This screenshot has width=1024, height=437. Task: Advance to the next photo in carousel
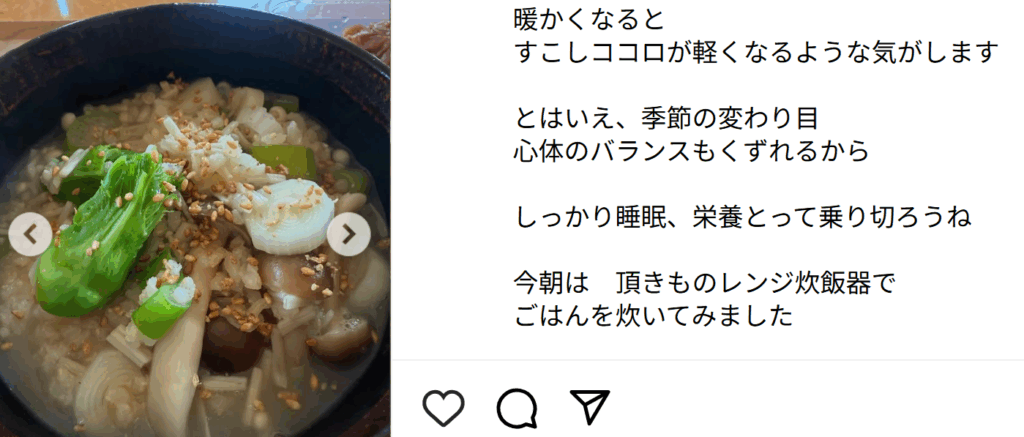tap(349, 233)
